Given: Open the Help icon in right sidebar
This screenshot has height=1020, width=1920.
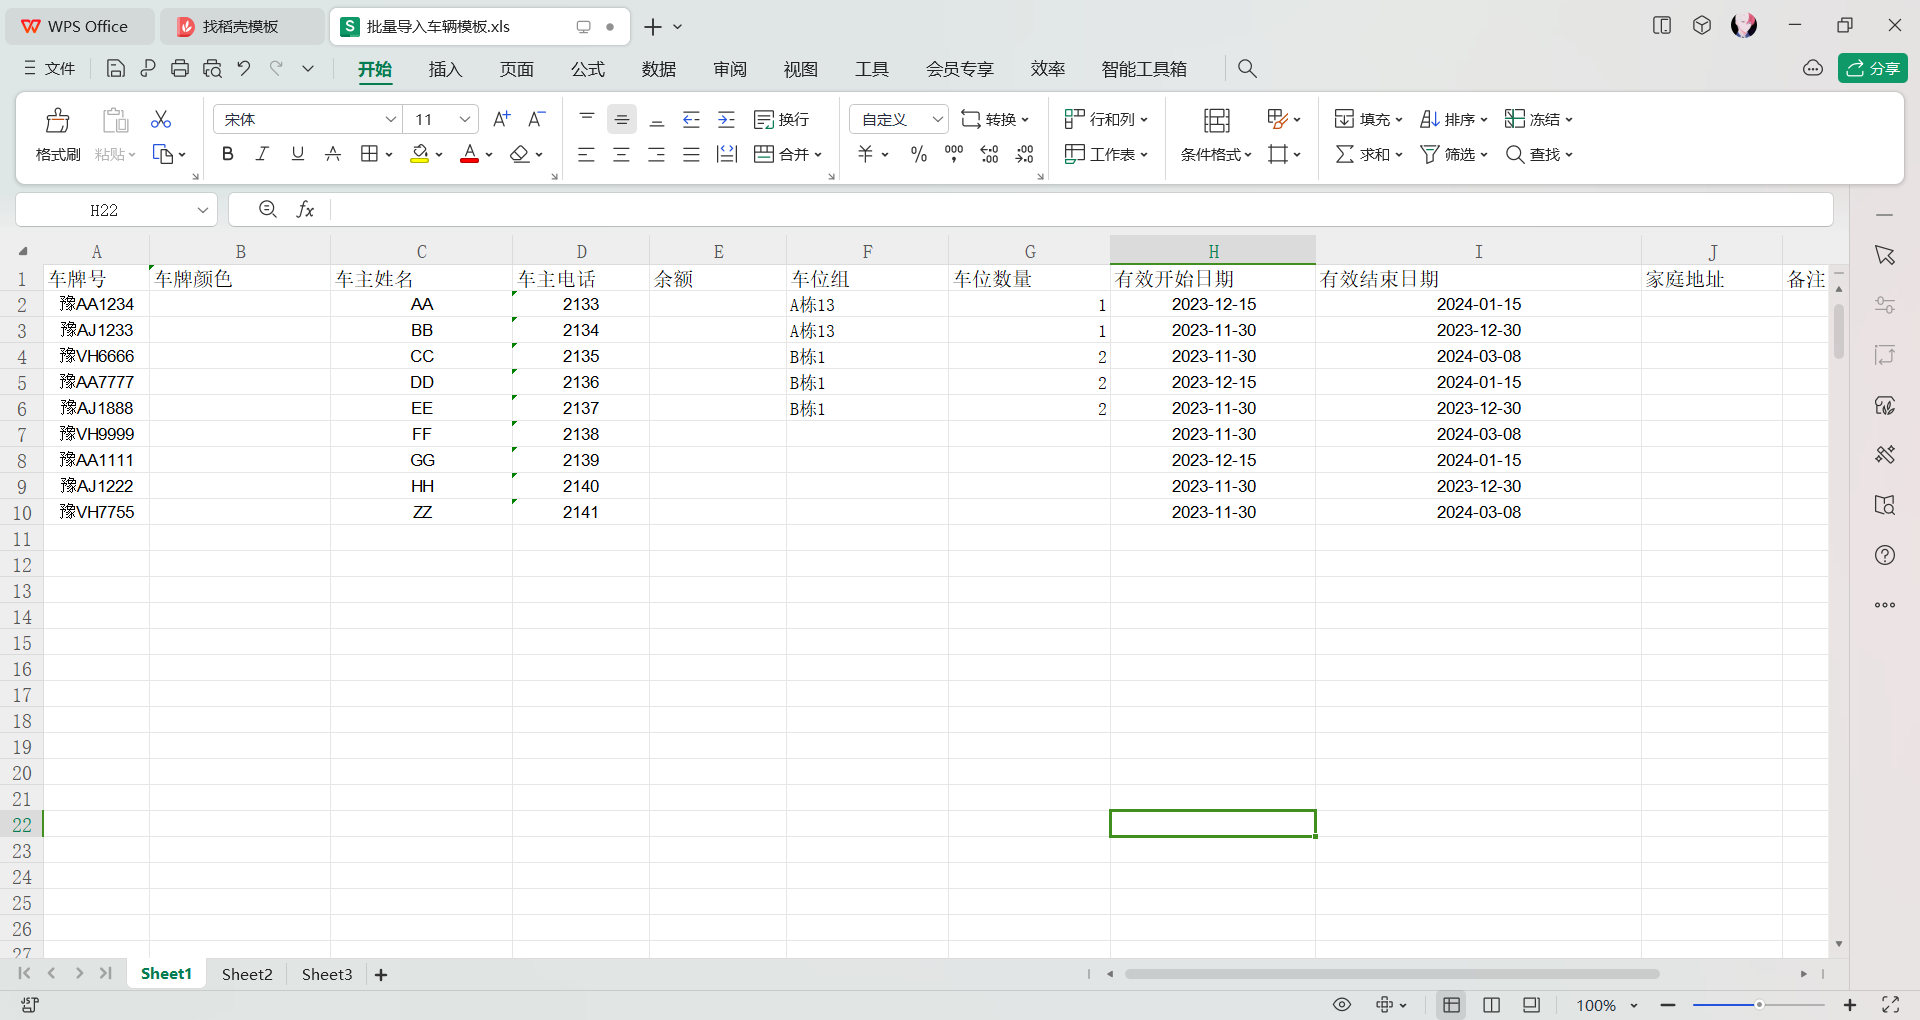Looking at the screenshot, I should point(1885,555).
